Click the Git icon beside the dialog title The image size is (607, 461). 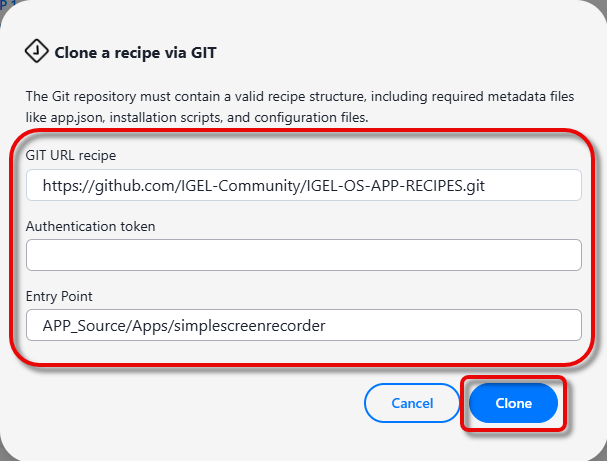36,51
